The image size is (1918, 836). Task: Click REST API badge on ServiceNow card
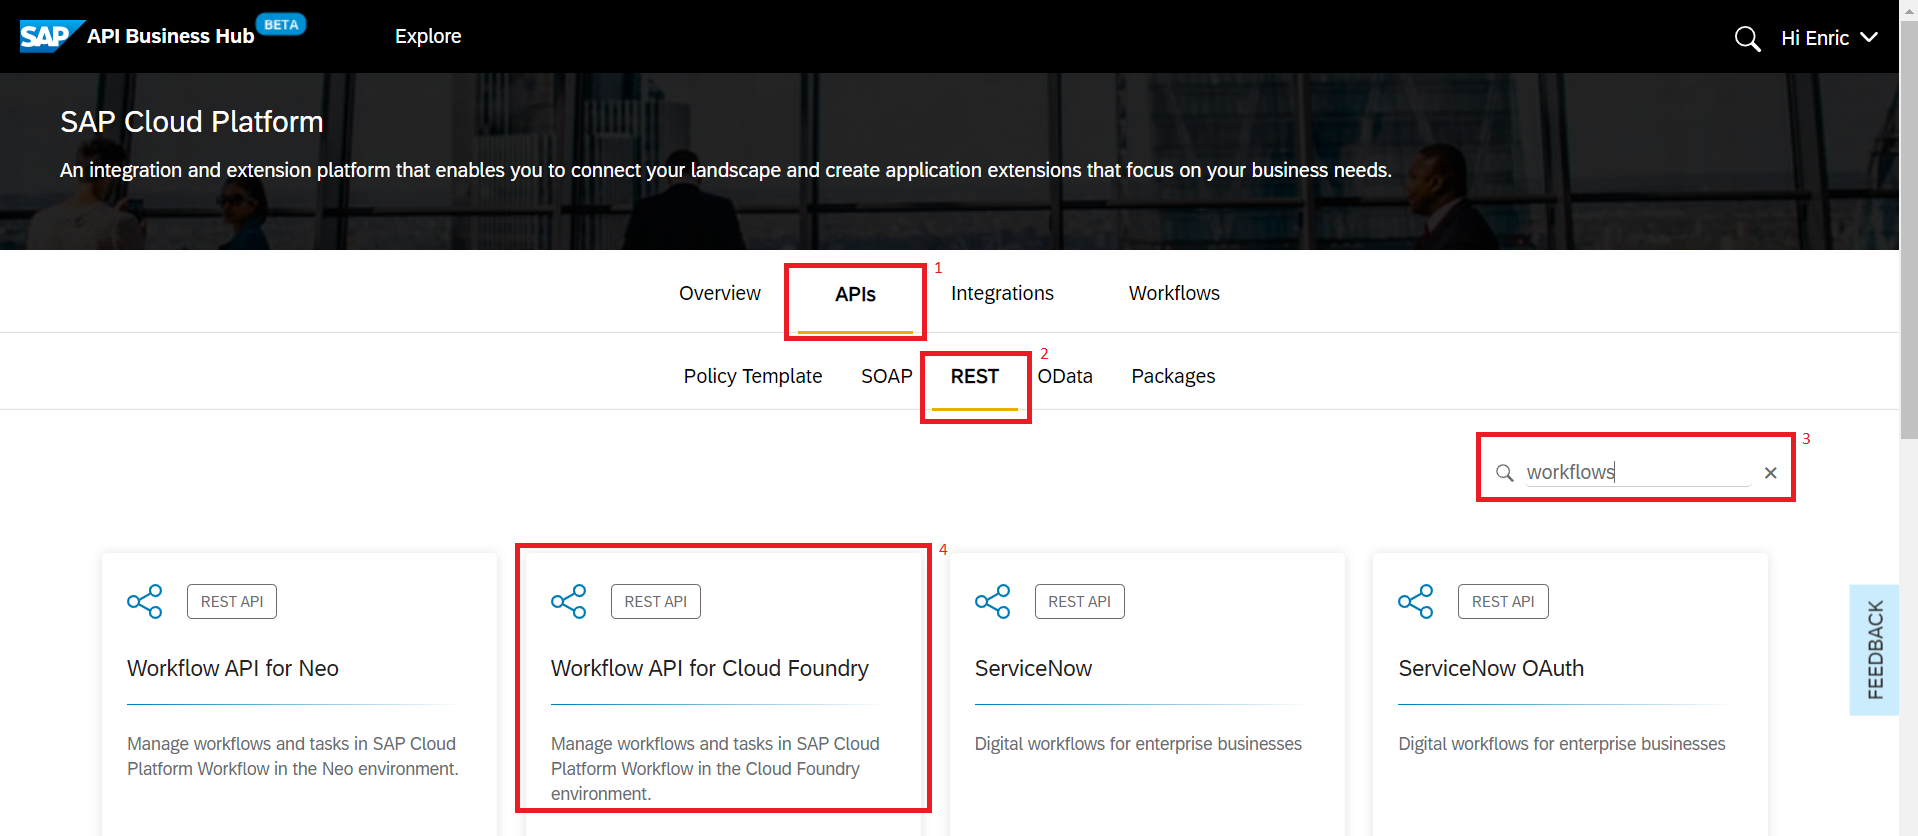pyautogui.click(x=1080, y=601)
